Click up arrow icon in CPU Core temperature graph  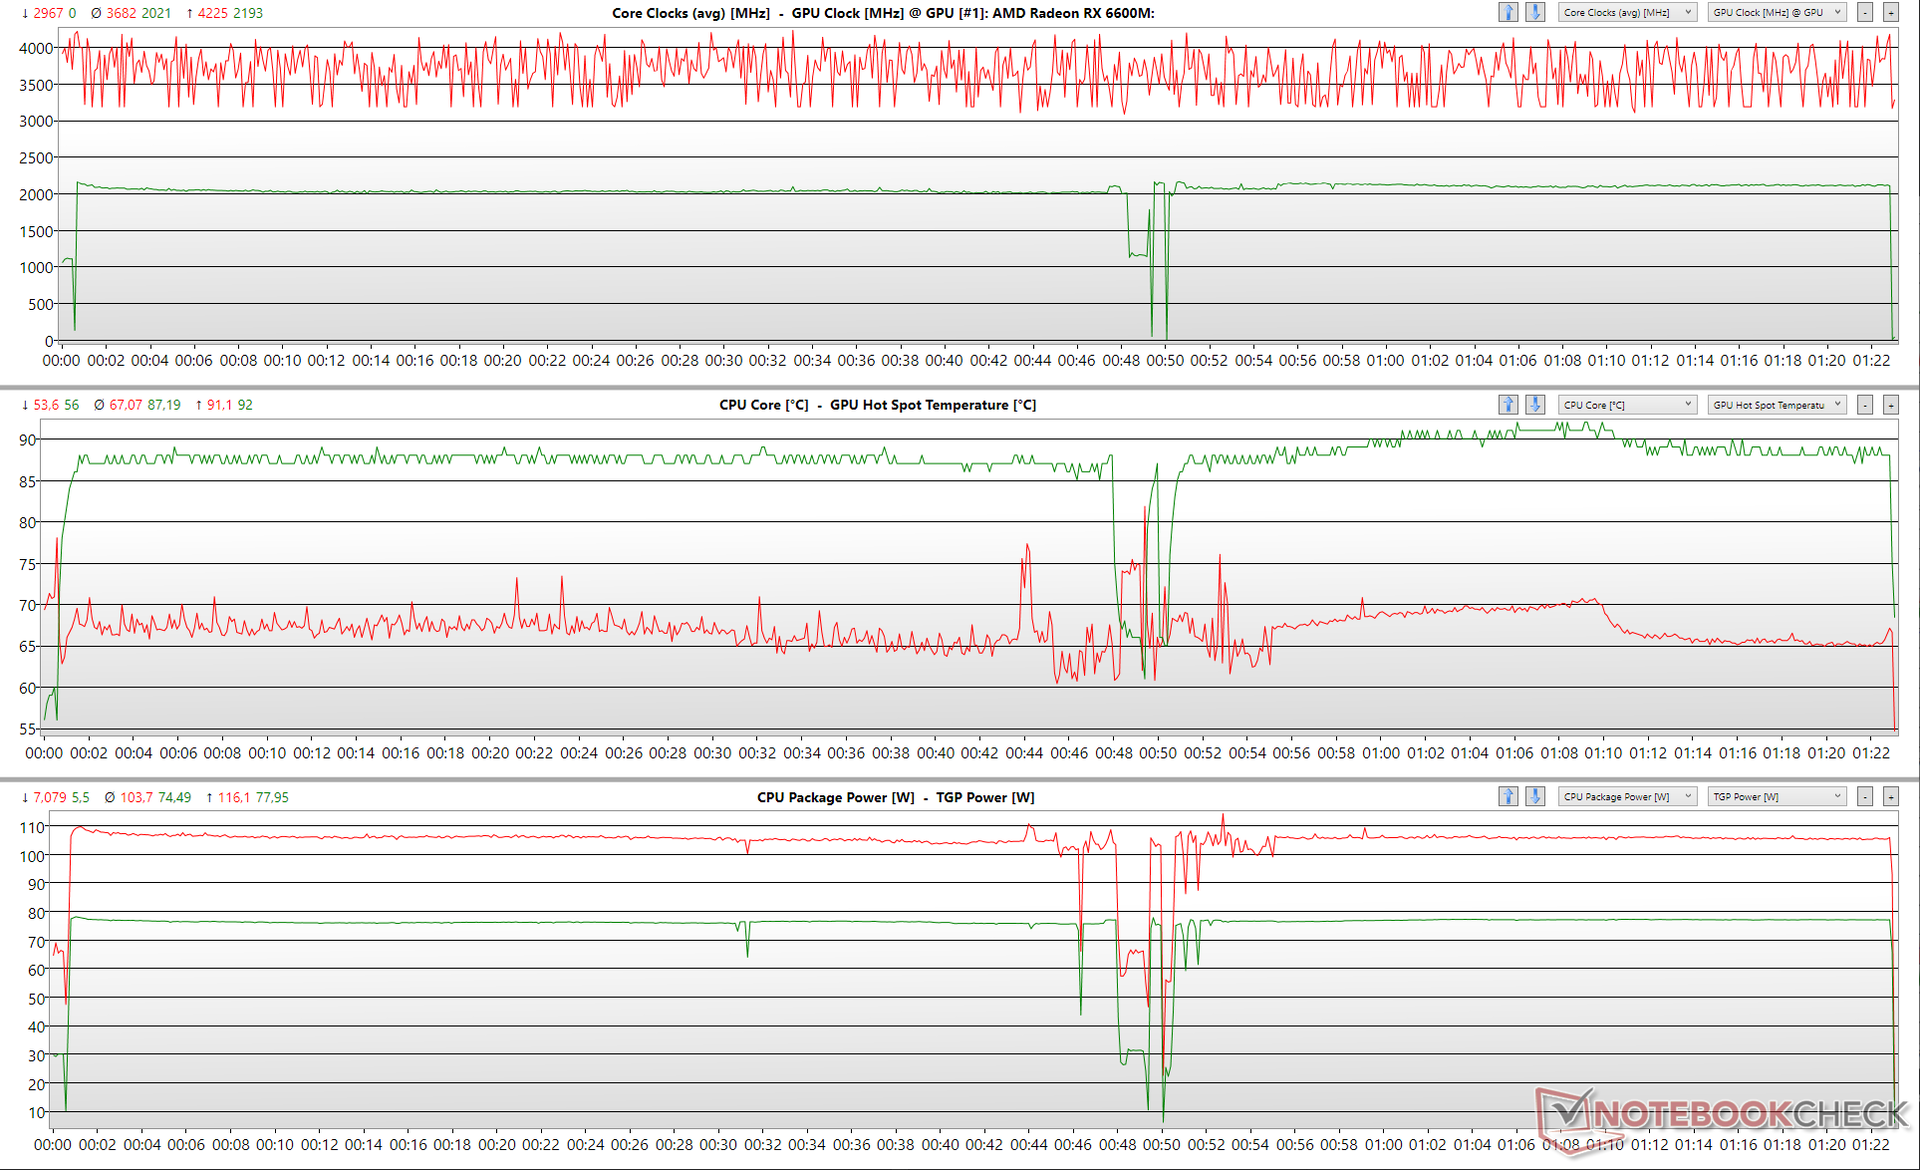[1508, 405]
